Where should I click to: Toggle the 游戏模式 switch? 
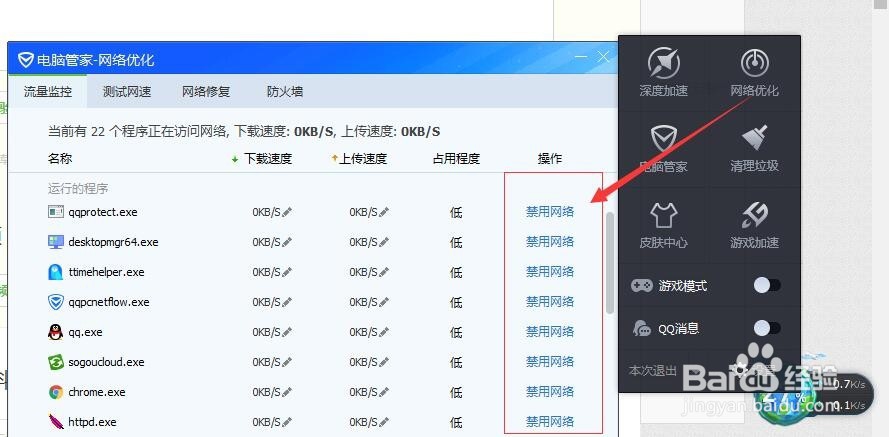click(x=767, y=285)
